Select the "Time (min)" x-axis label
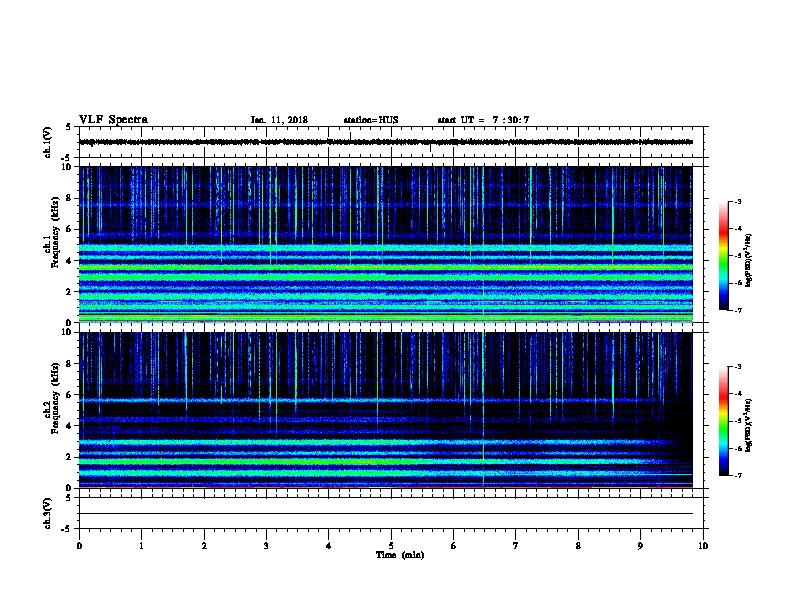The image size is (792, 612). (400, 555)
